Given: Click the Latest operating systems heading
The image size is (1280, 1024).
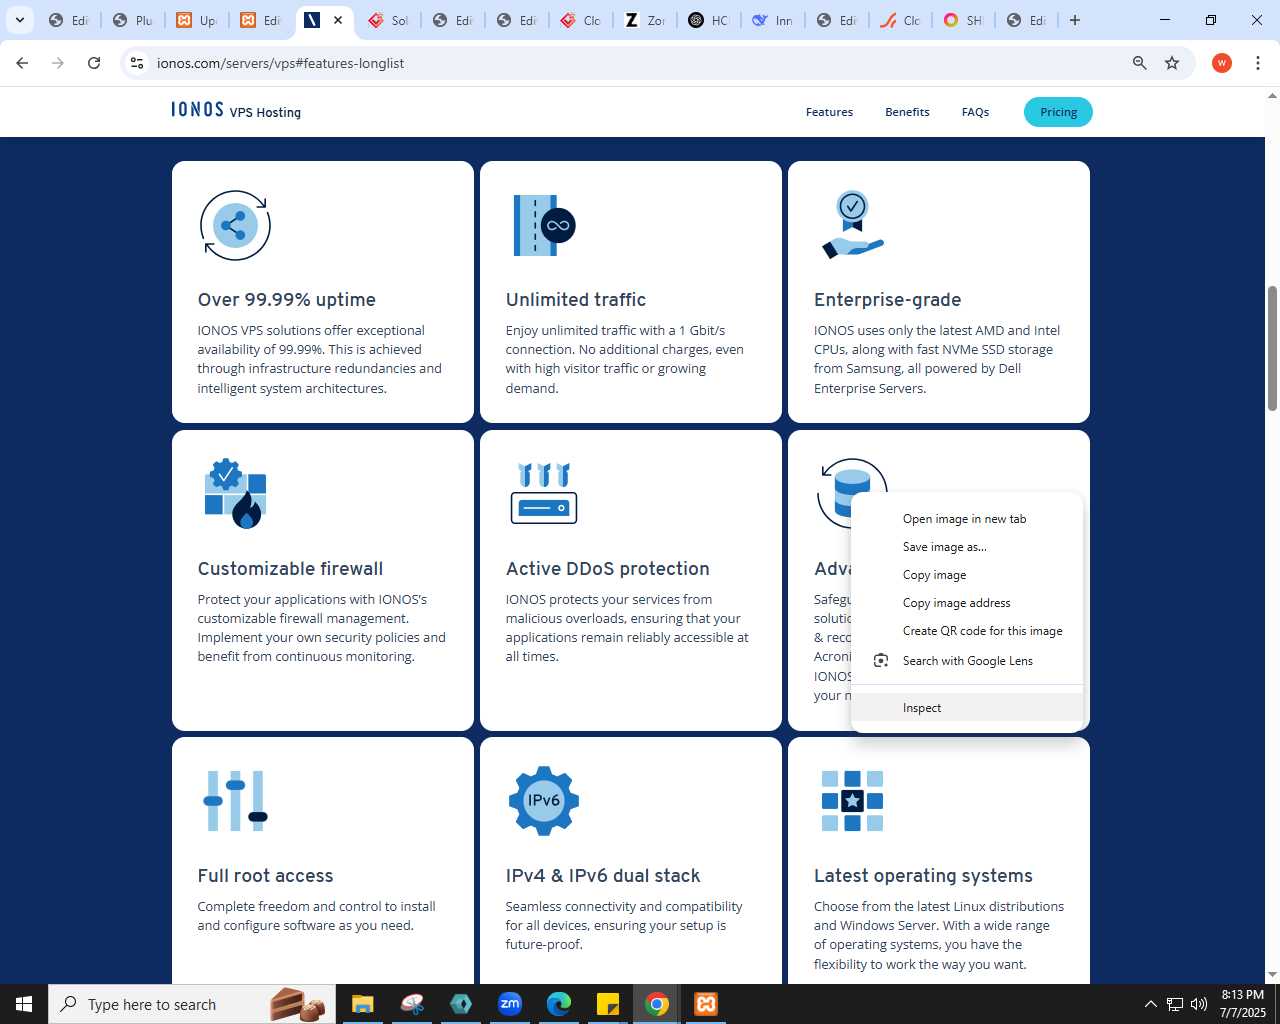Looking at the screenshot, I should 923,876.
